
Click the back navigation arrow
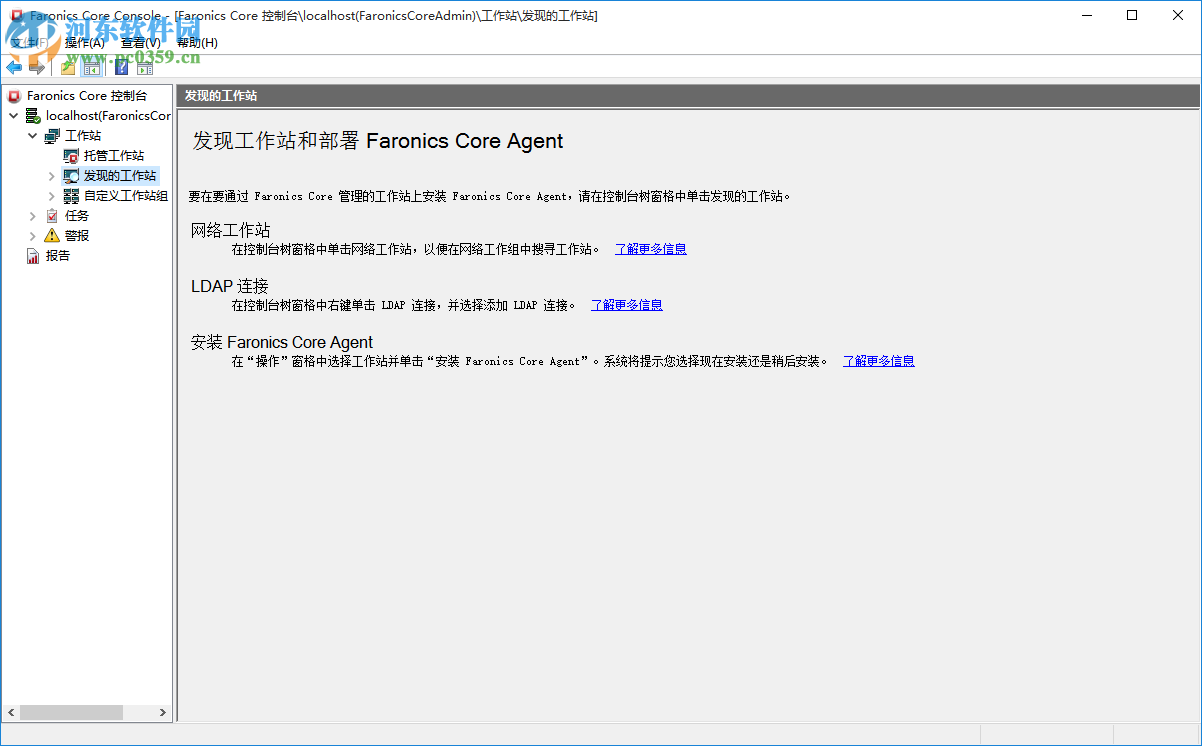(x=14, y=68)
